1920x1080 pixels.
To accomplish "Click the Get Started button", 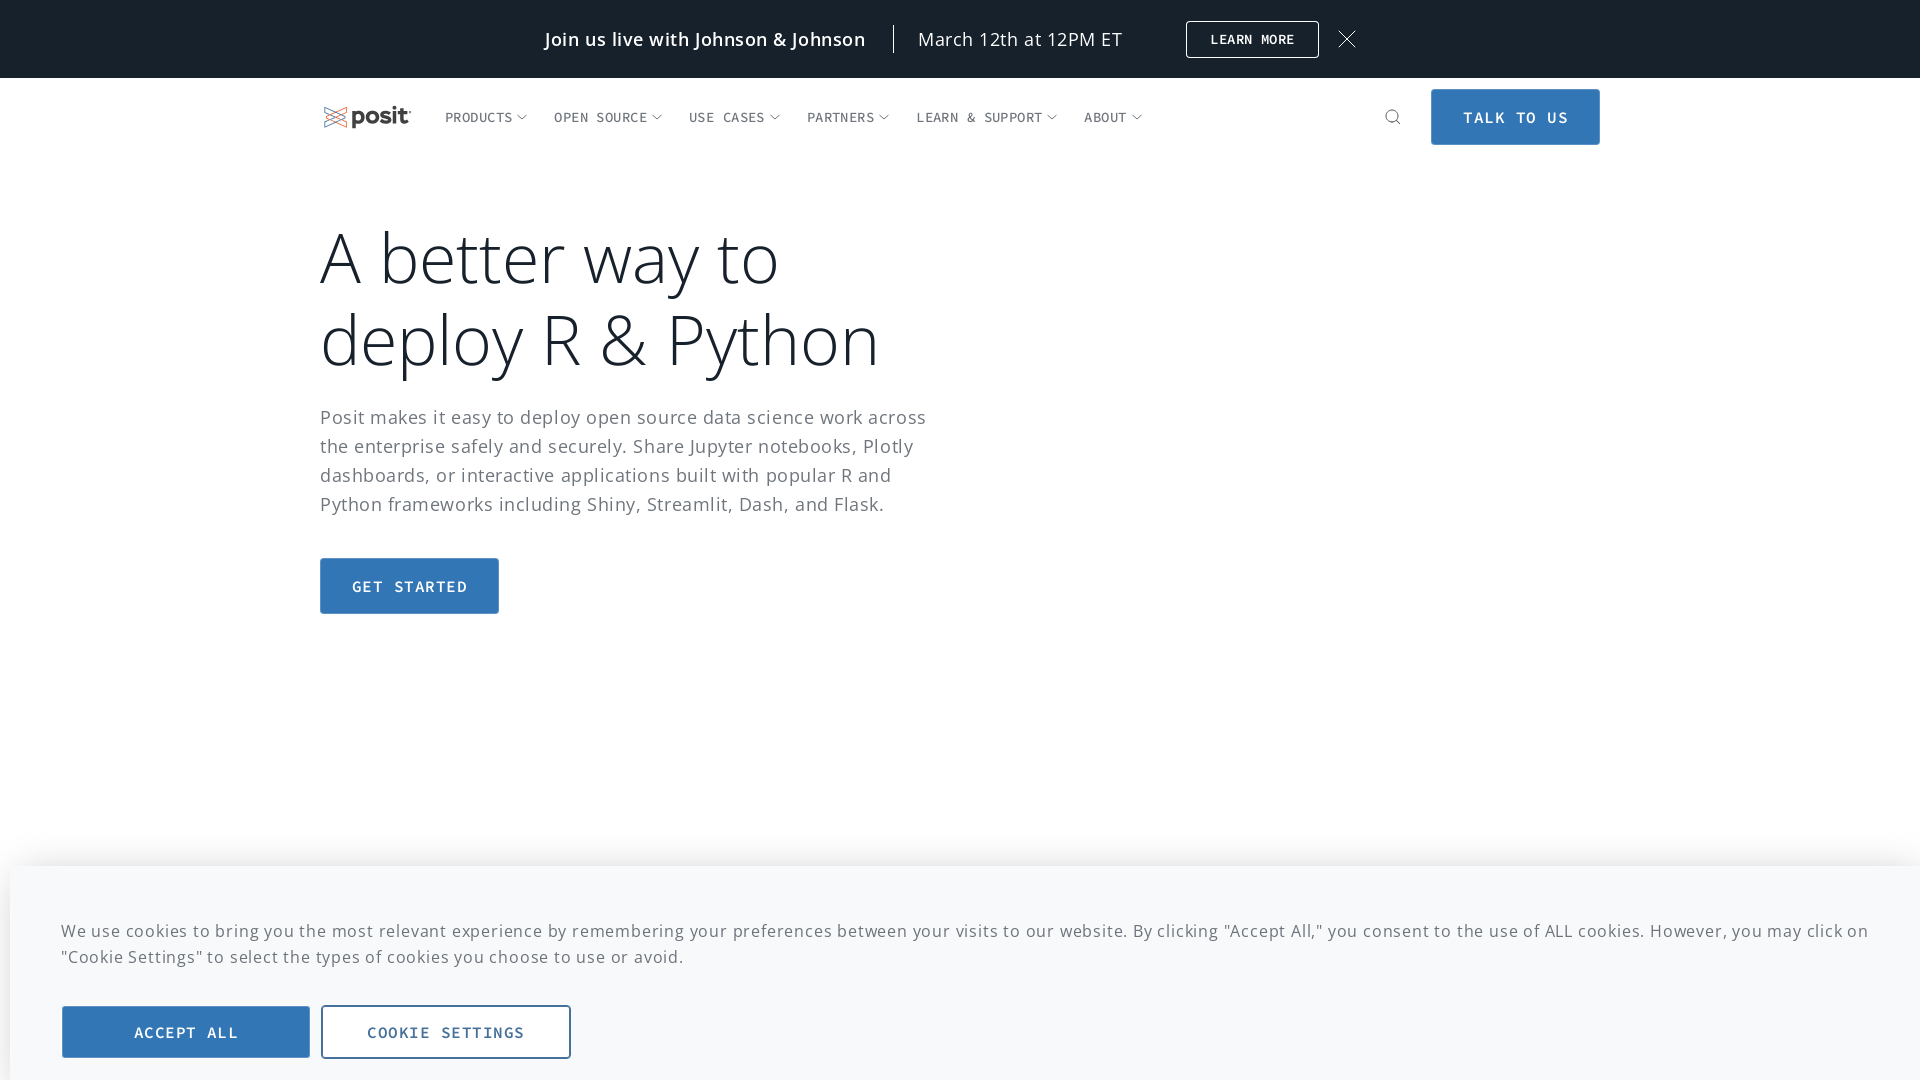I will click(409, 586).
